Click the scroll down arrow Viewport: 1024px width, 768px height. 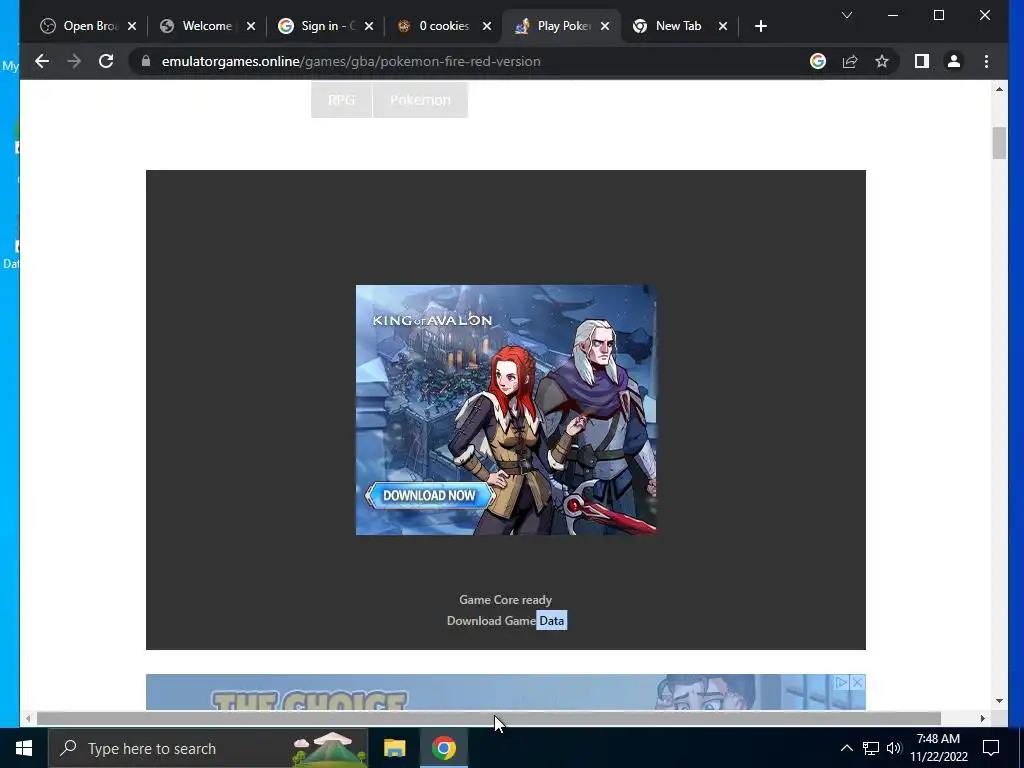point(999,701)
